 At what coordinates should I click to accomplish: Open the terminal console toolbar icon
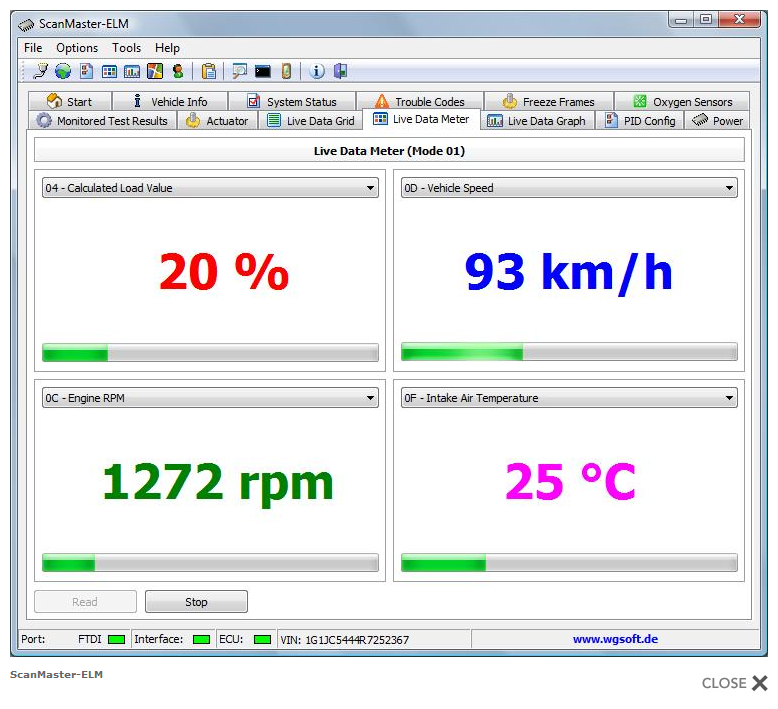pos(263,71)
